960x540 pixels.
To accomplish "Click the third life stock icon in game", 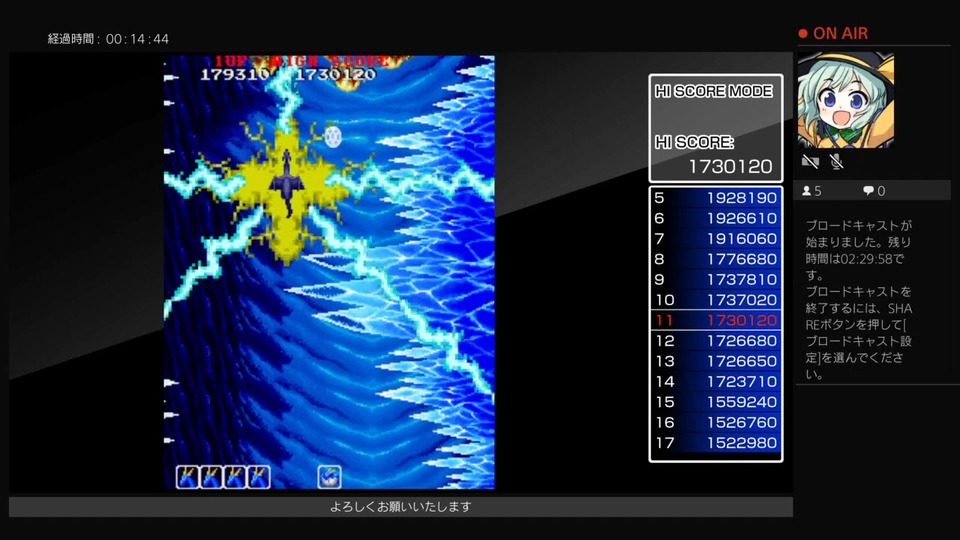I will pos(235,476).
